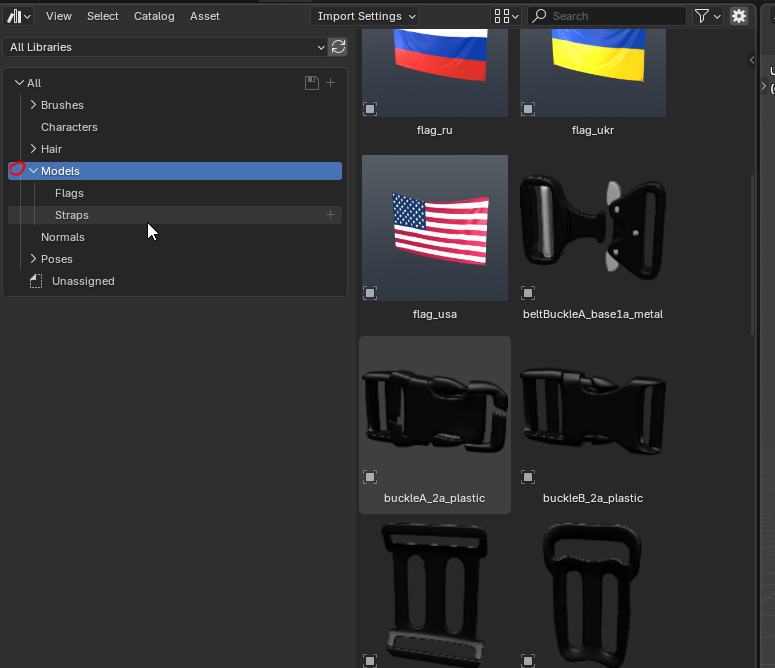Select the Models catalog

click(x=175, y=171)
